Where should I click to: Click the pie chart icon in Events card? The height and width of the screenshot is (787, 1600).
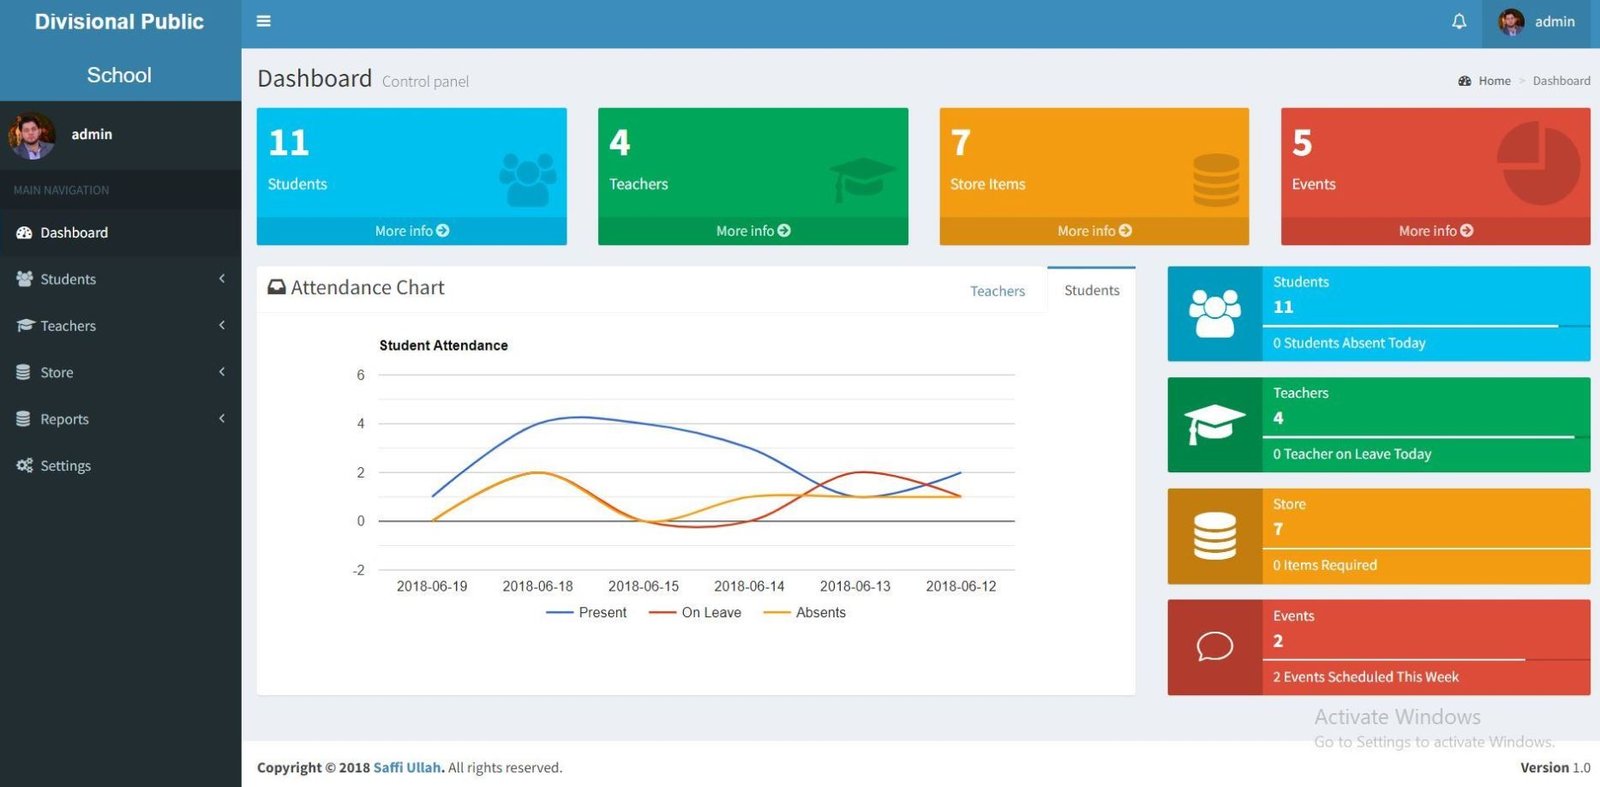(x=1538, y=164)
